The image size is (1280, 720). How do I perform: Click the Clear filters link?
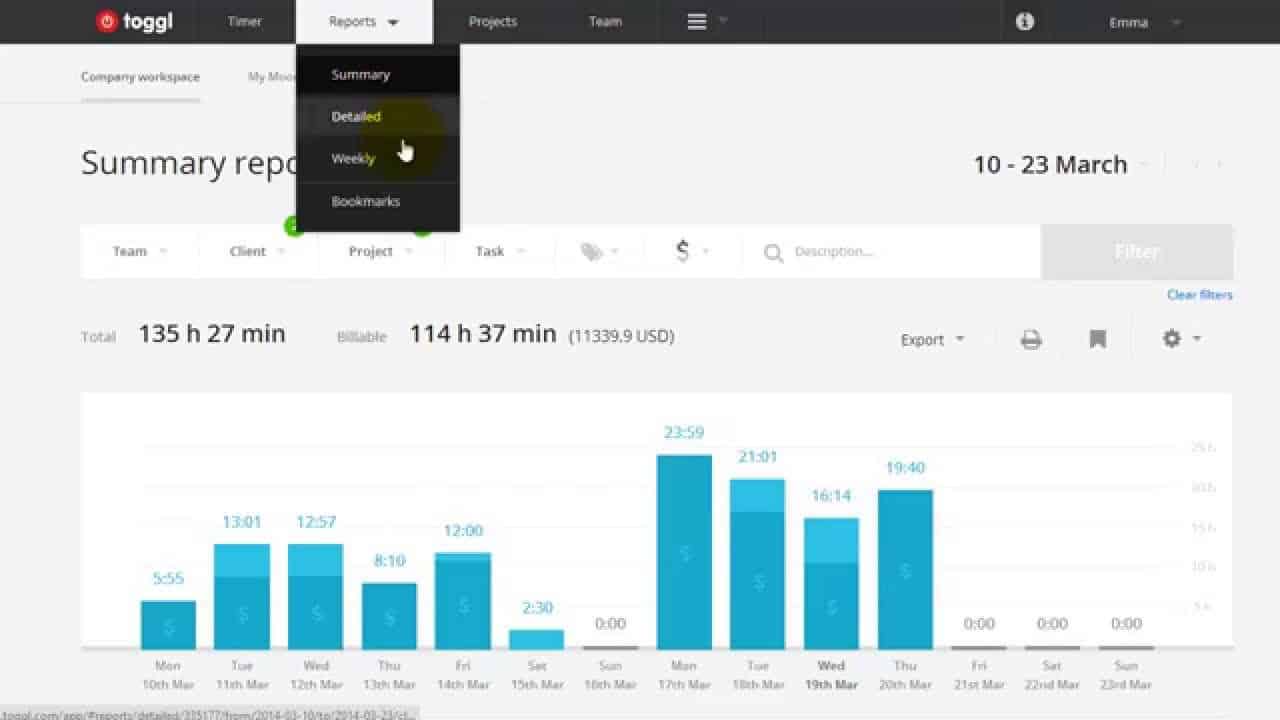point(1198,294)
